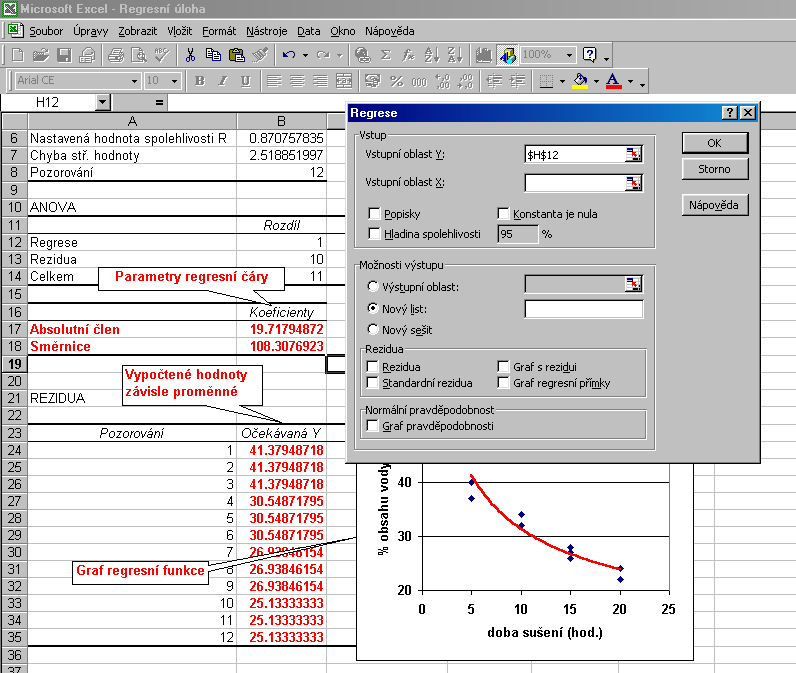Insert hyperlink globe icon
Viewport: 796px width, 673px height.
[362, 55]
